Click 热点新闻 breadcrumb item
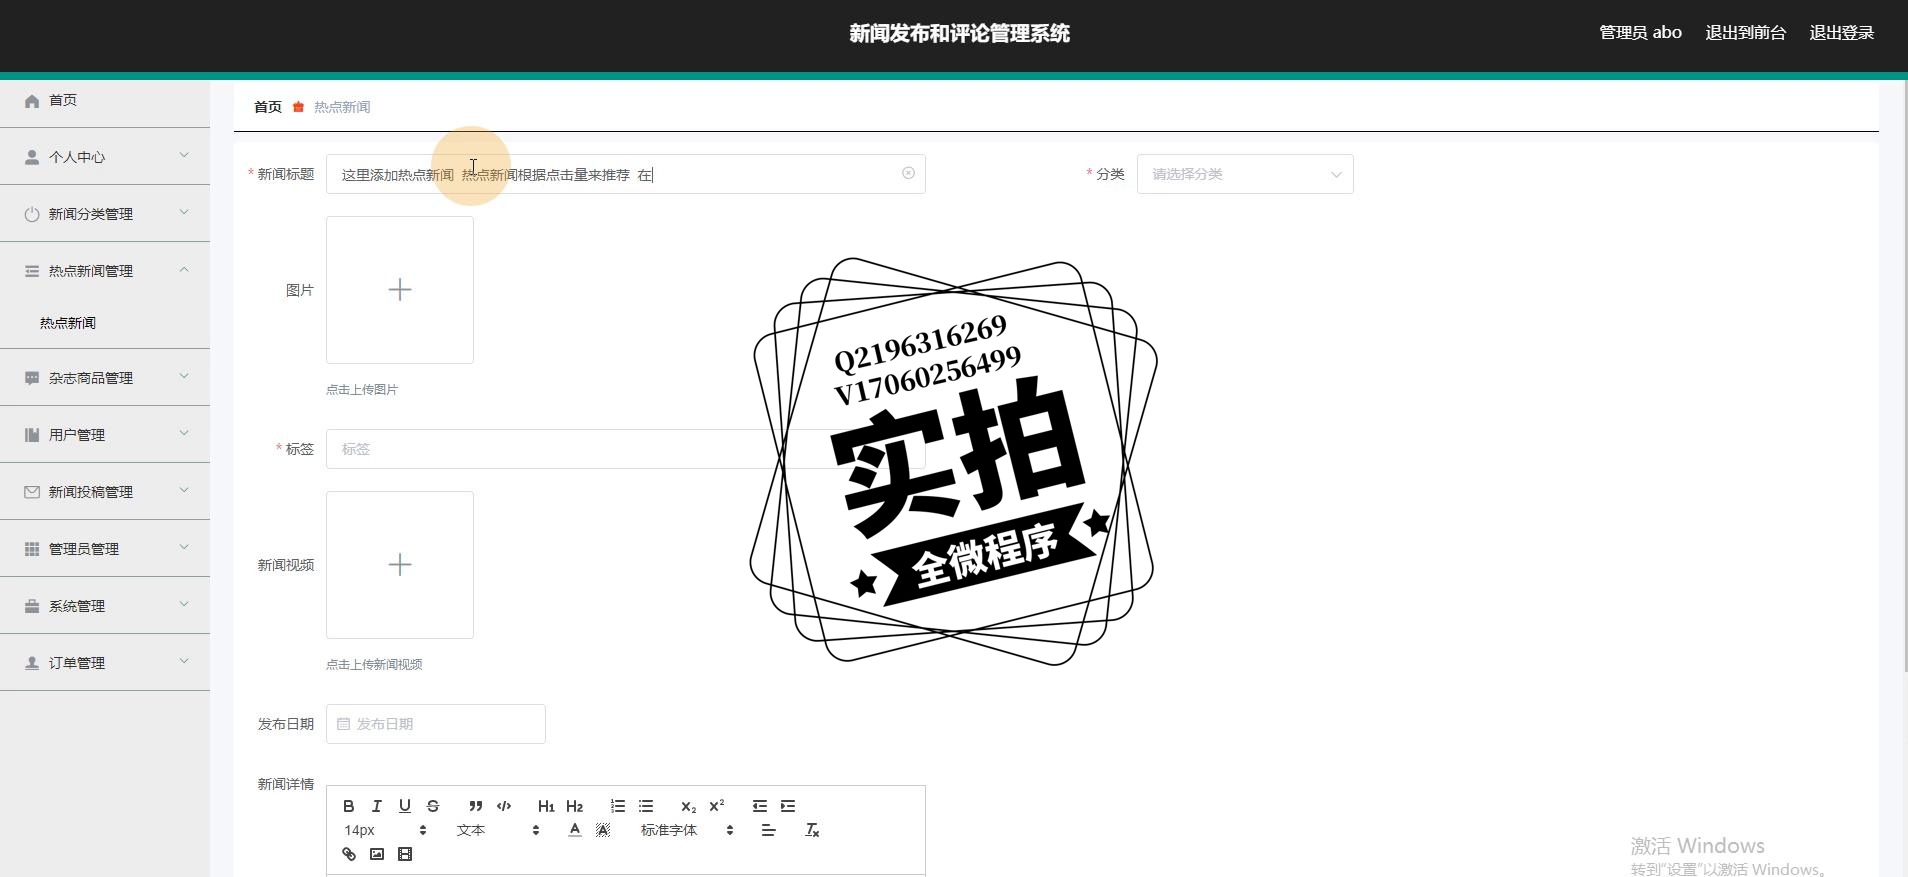The image size is (1908, 877). [342, 107]
